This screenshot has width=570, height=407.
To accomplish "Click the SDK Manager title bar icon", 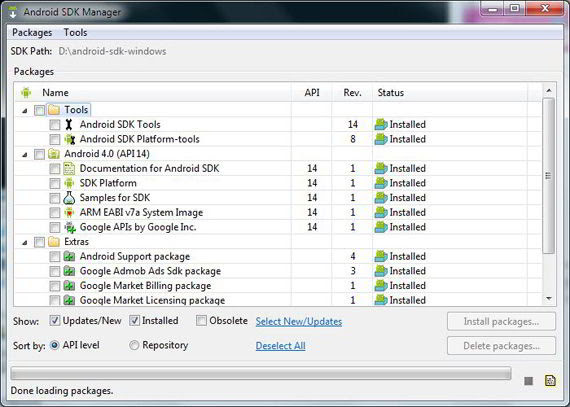I will [13, 12].
